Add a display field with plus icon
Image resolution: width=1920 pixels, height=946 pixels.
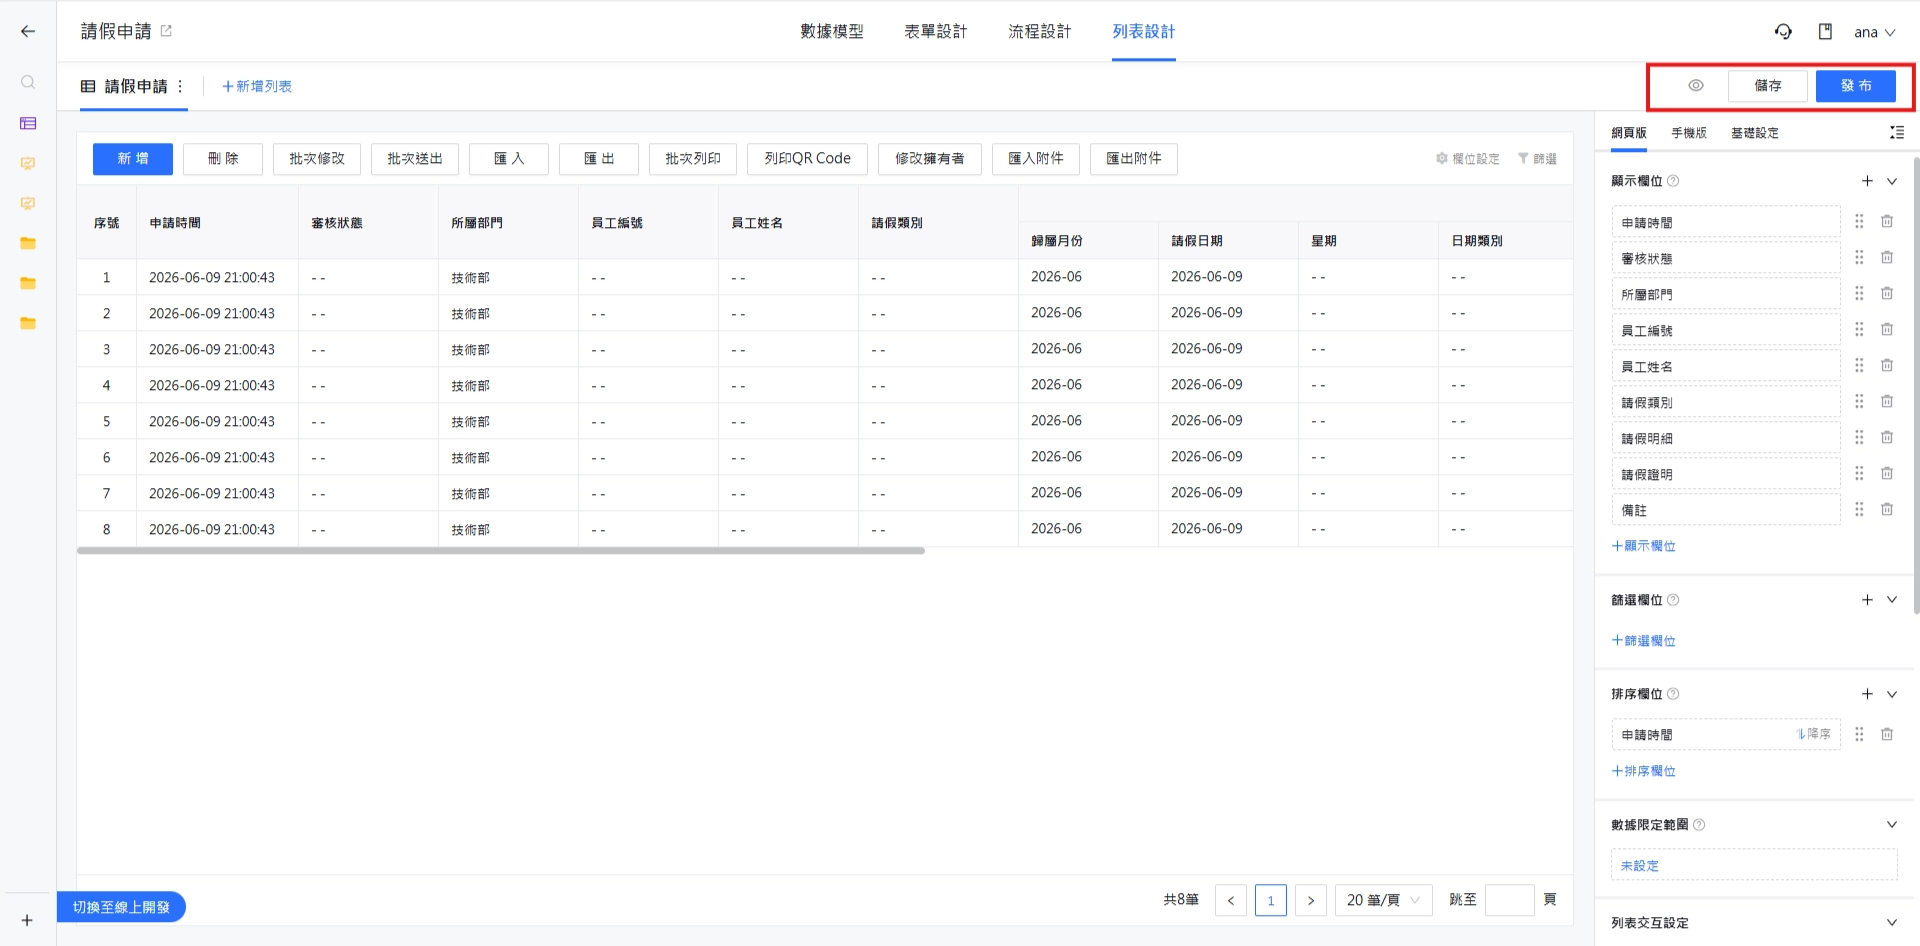1867,181
